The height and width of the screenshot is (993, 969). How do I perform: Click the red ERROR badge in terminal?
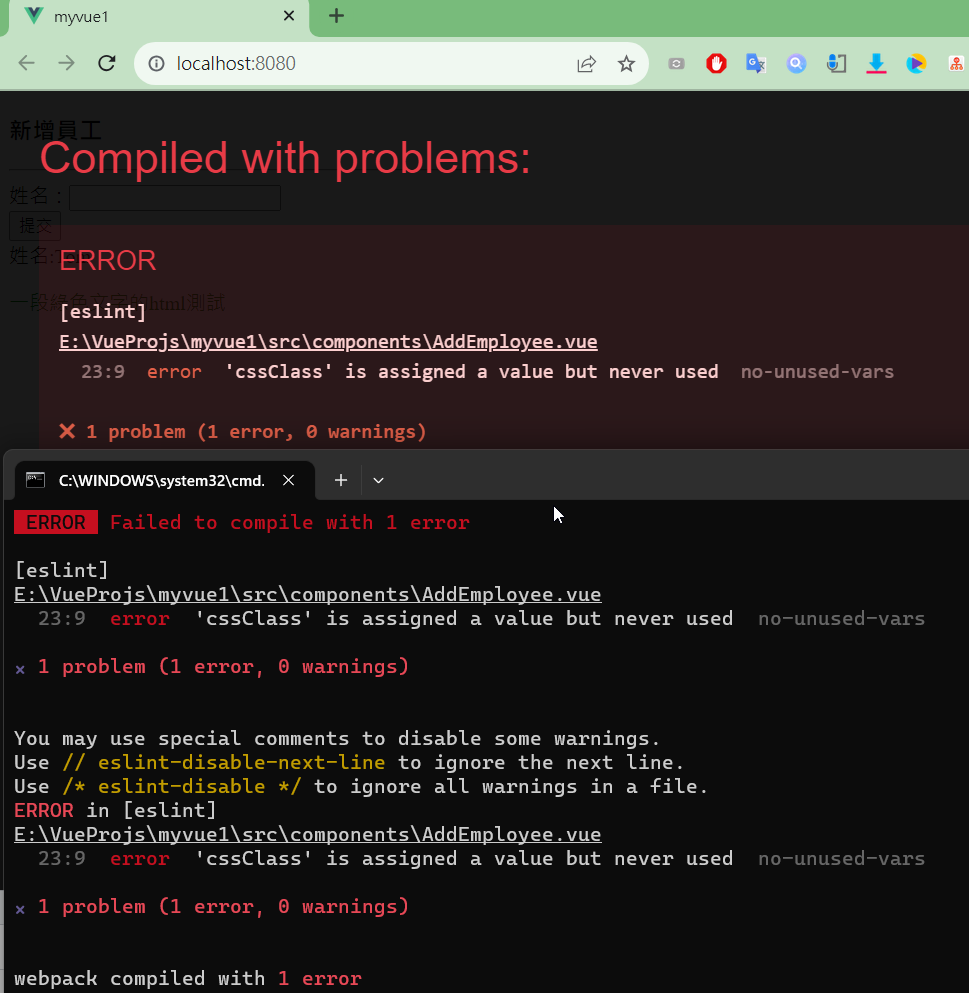point(56,522)
